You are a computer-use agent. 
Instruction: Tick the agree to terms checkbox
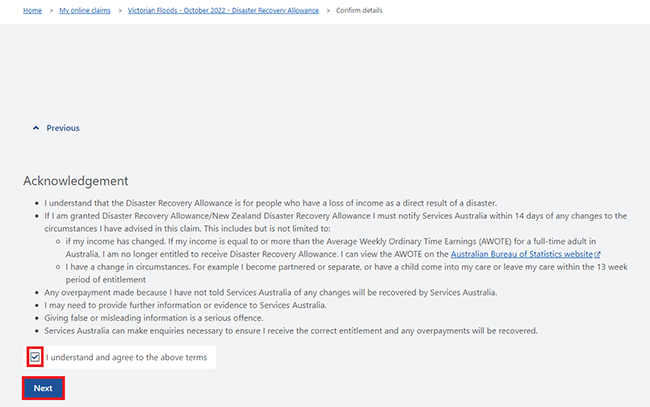[x=35, y=357]
